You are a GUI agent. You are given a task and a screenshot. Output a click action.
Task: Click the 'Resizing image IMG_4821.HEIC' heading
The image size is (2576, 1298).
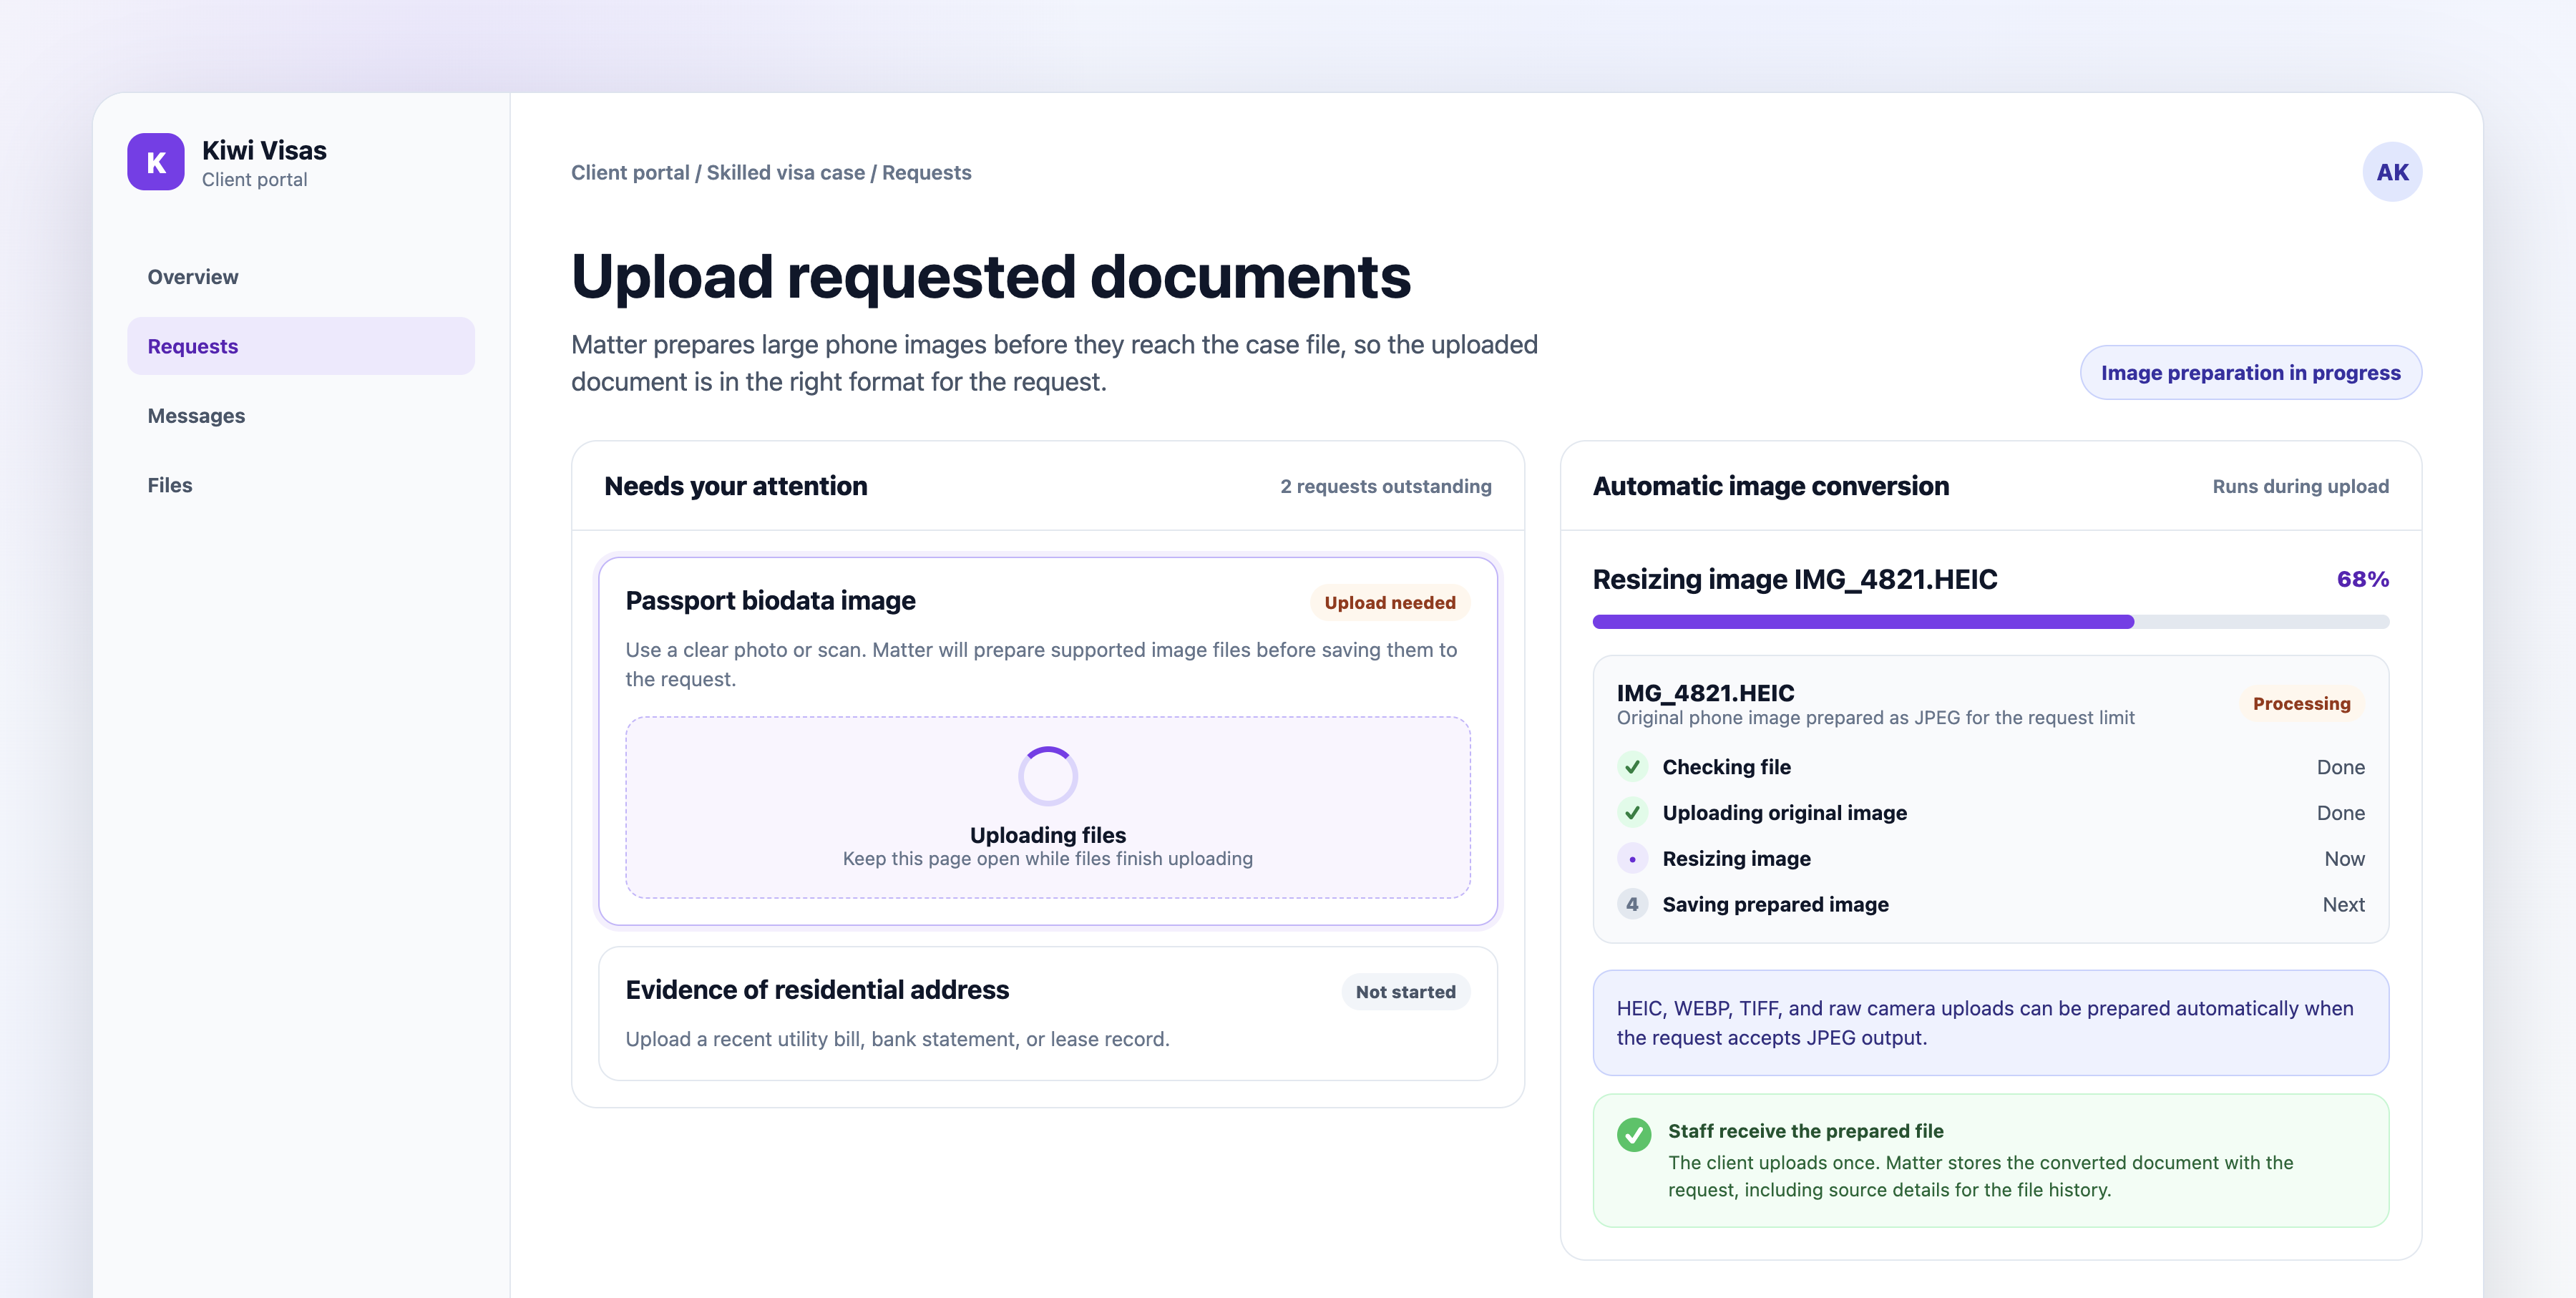[x=1794, y=579]
